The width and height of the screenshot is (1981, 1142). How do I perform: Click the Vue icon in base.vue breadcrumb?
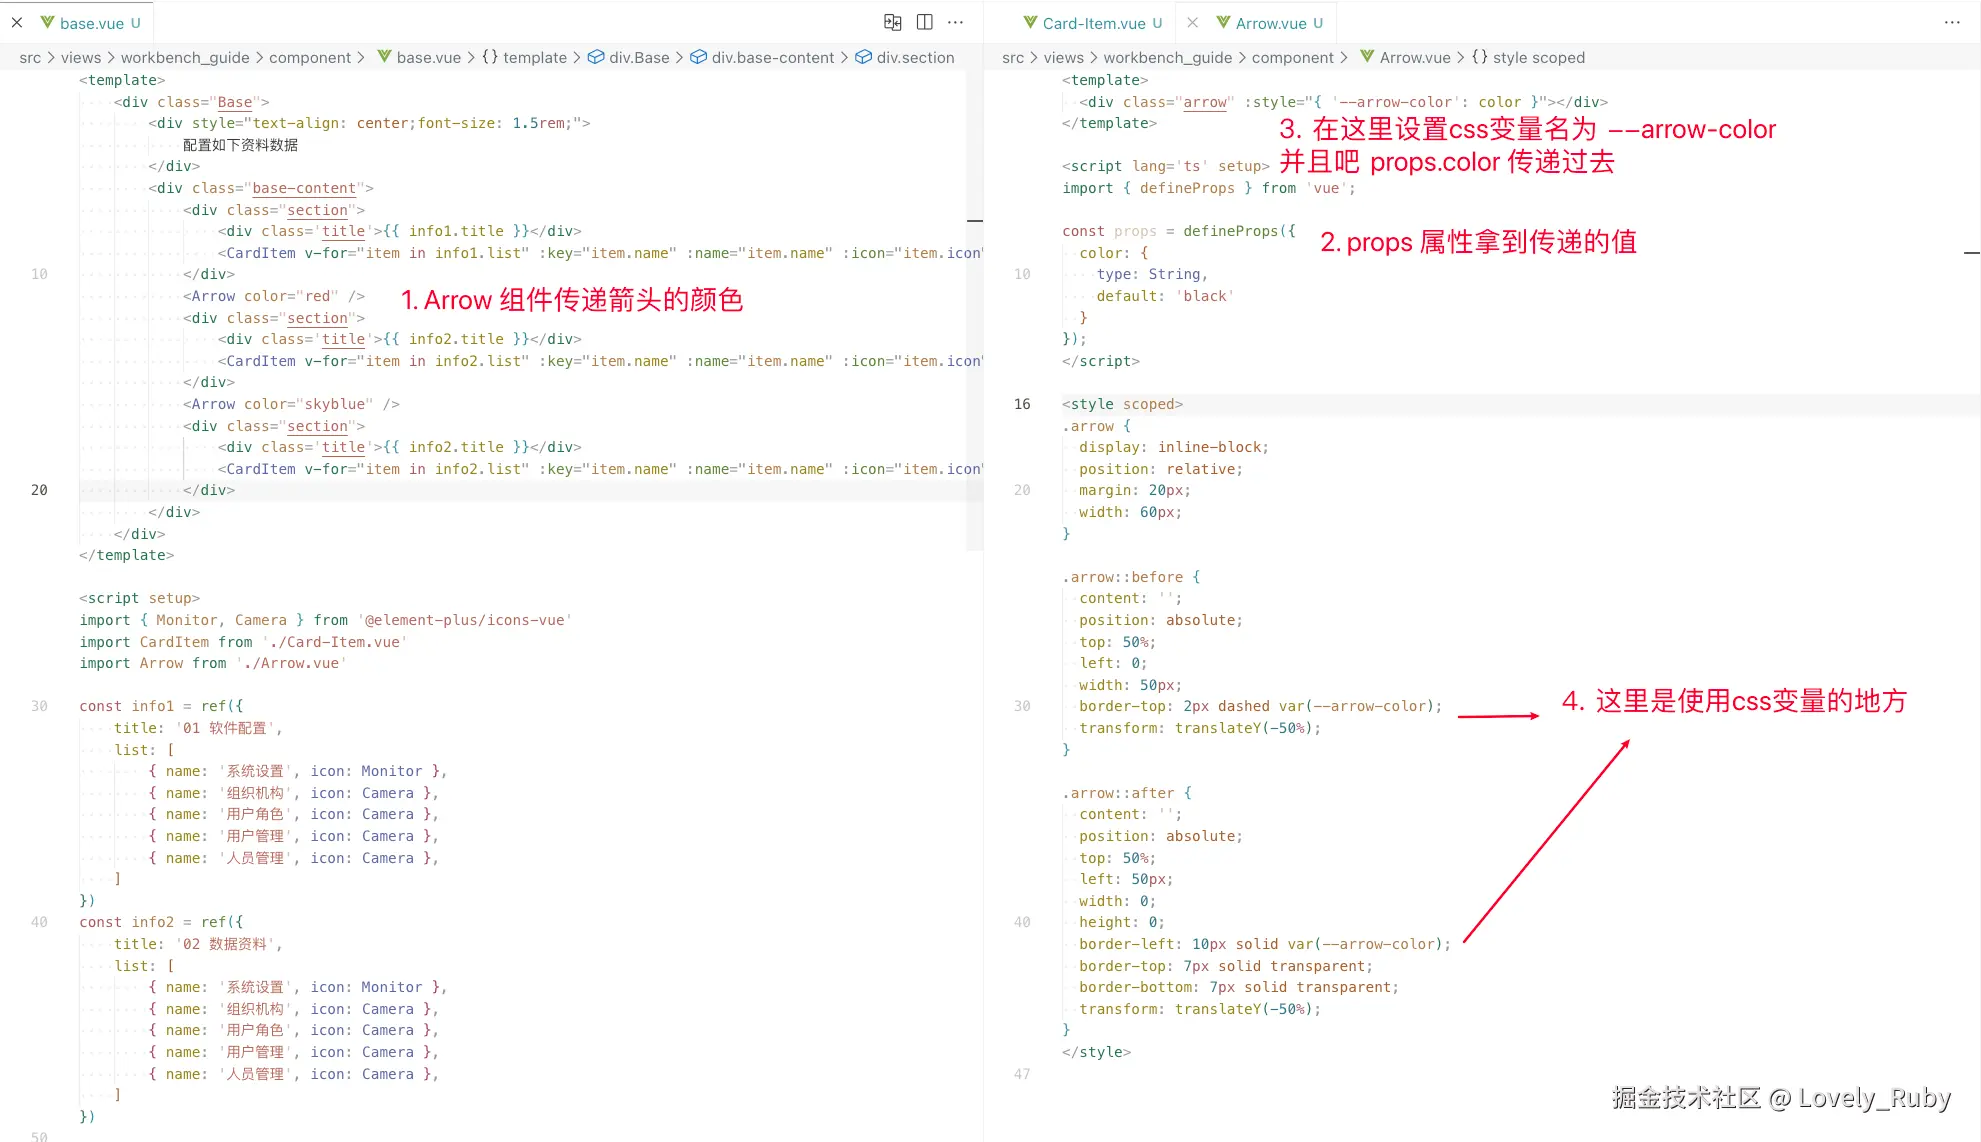384,57
